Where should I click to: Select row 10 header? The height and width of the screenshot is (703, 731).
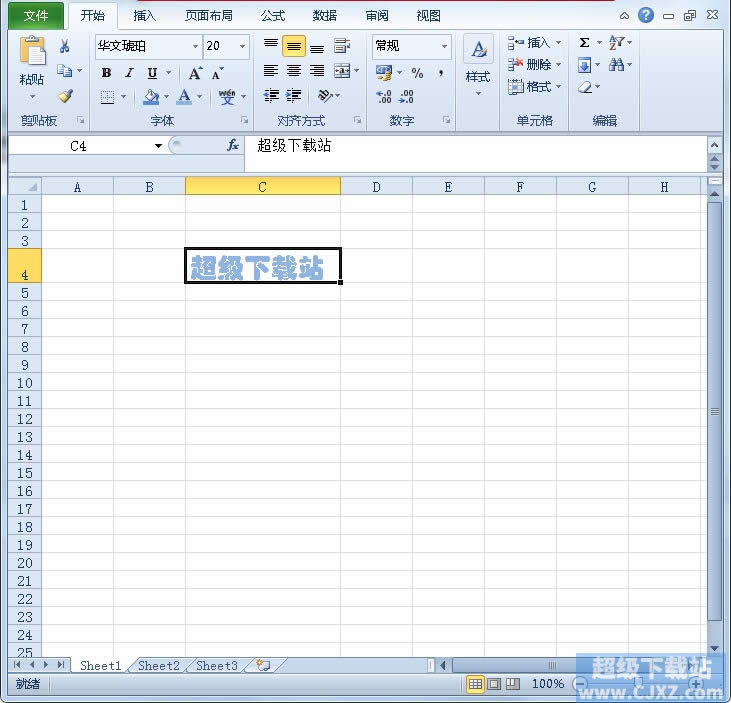[x=25, y=383]
